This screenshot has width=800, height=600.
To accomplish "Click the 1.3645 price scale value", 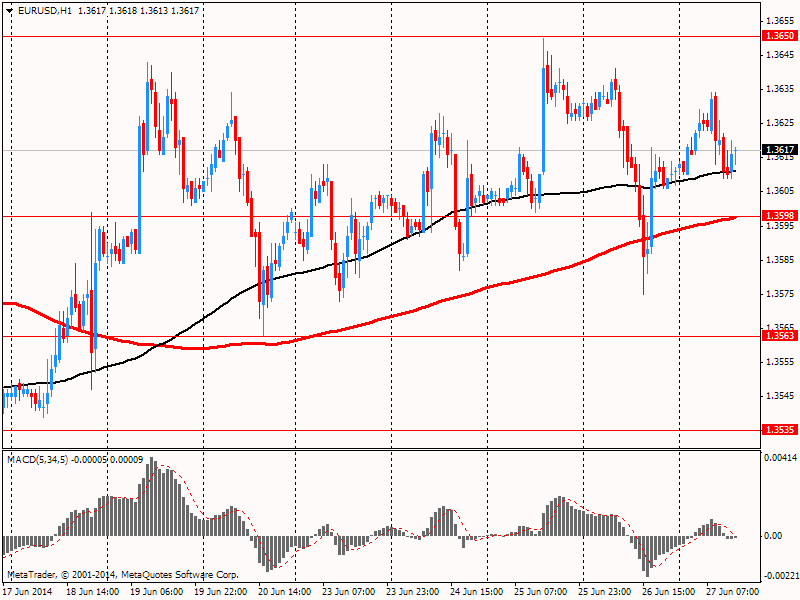I will click(780, 55).
